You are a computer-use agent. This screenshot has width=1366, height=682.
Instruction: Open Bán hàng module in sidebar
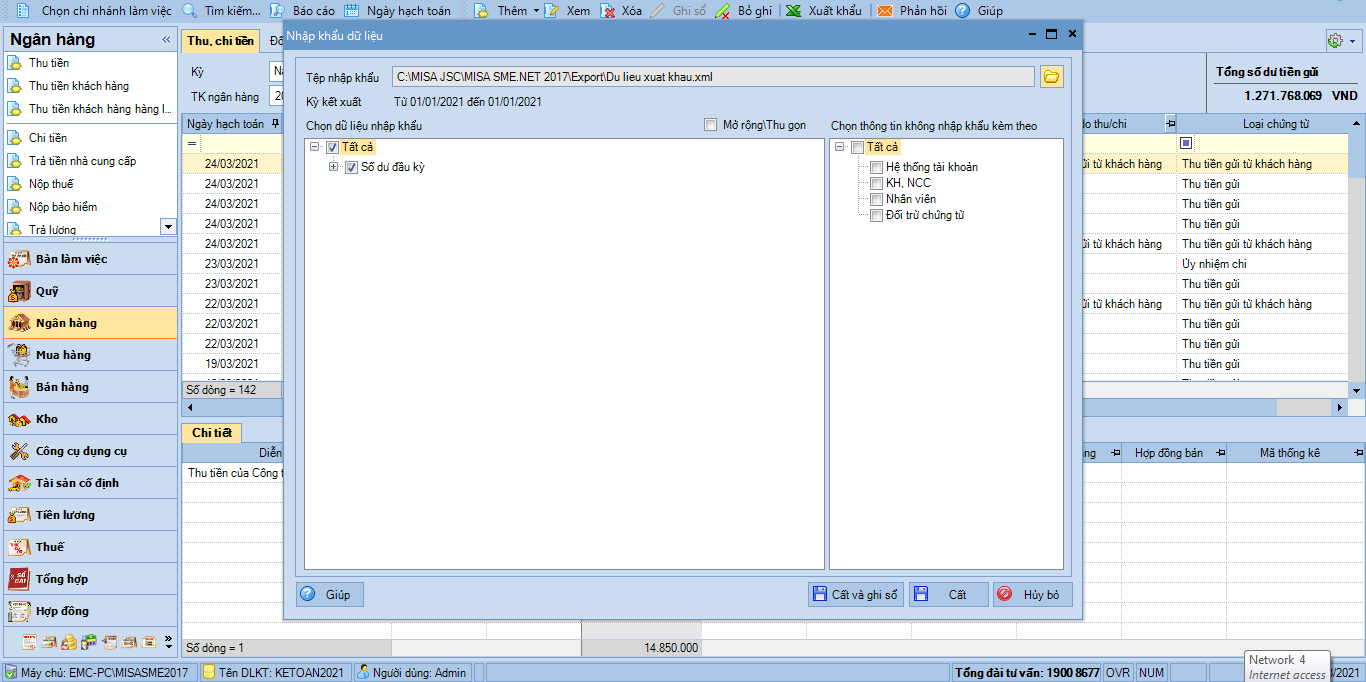coord(90,387)
